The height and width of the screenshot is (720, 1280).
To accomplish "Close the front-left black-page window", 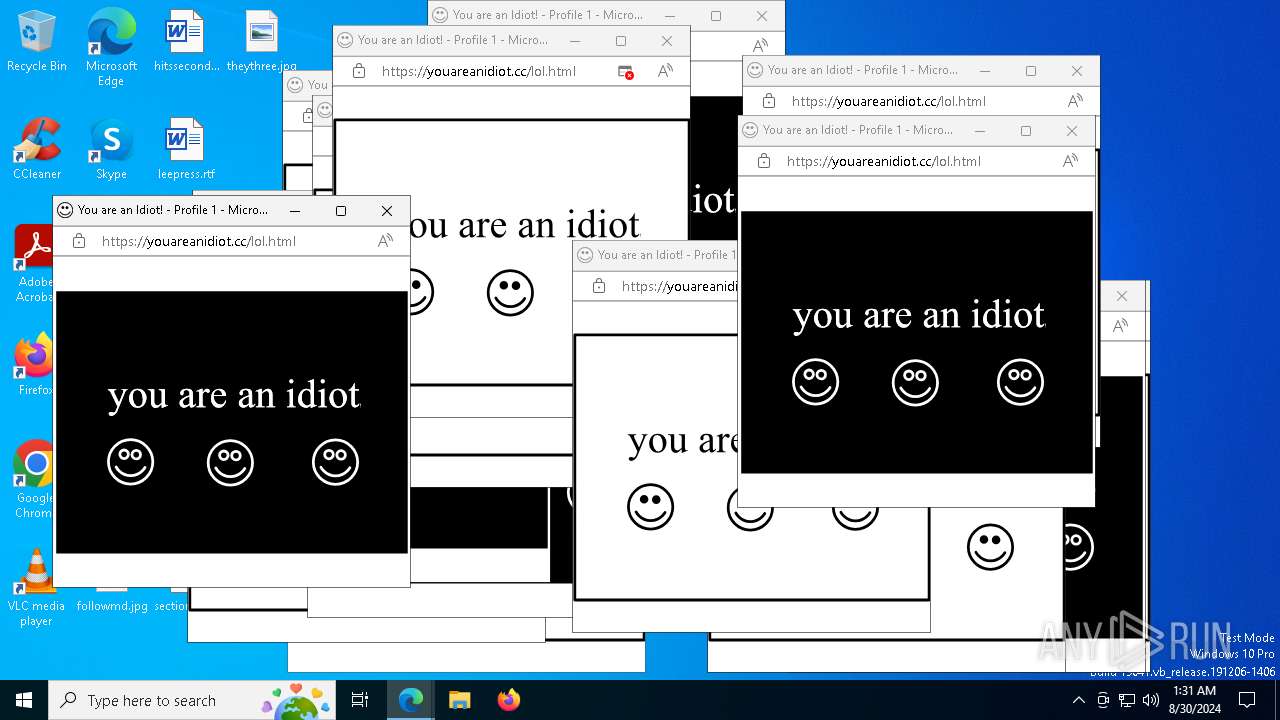I will point(387,211).
